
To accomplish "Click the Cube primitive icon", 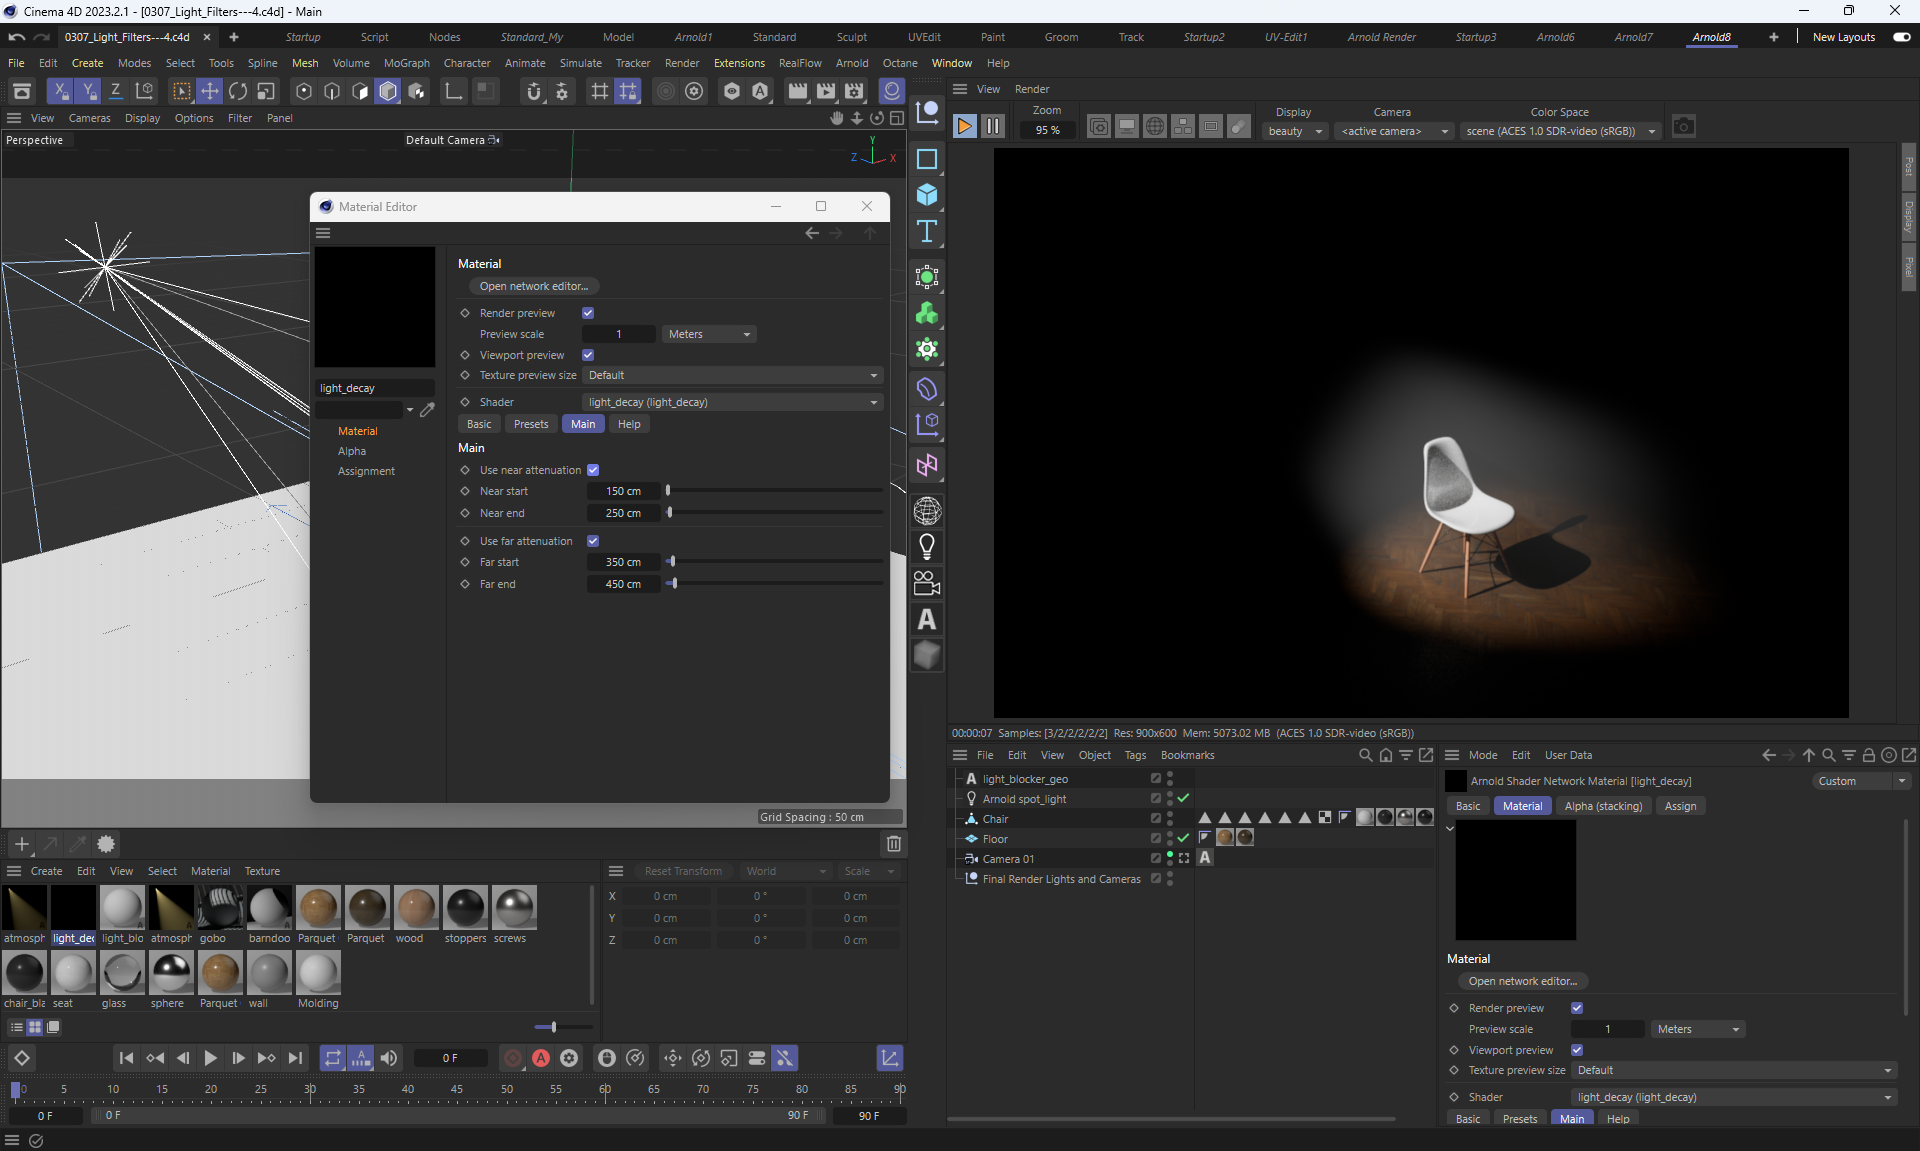I will click(x=927, y=195).
